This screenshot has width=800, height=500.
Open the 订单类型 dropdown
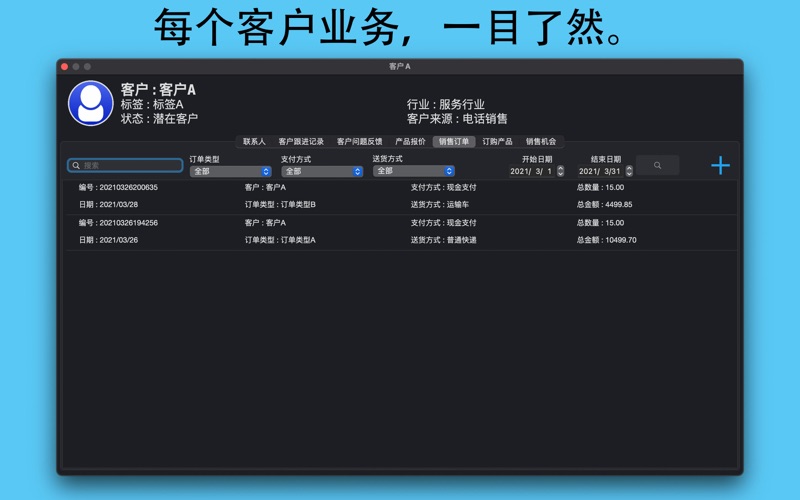pos(230,171)
